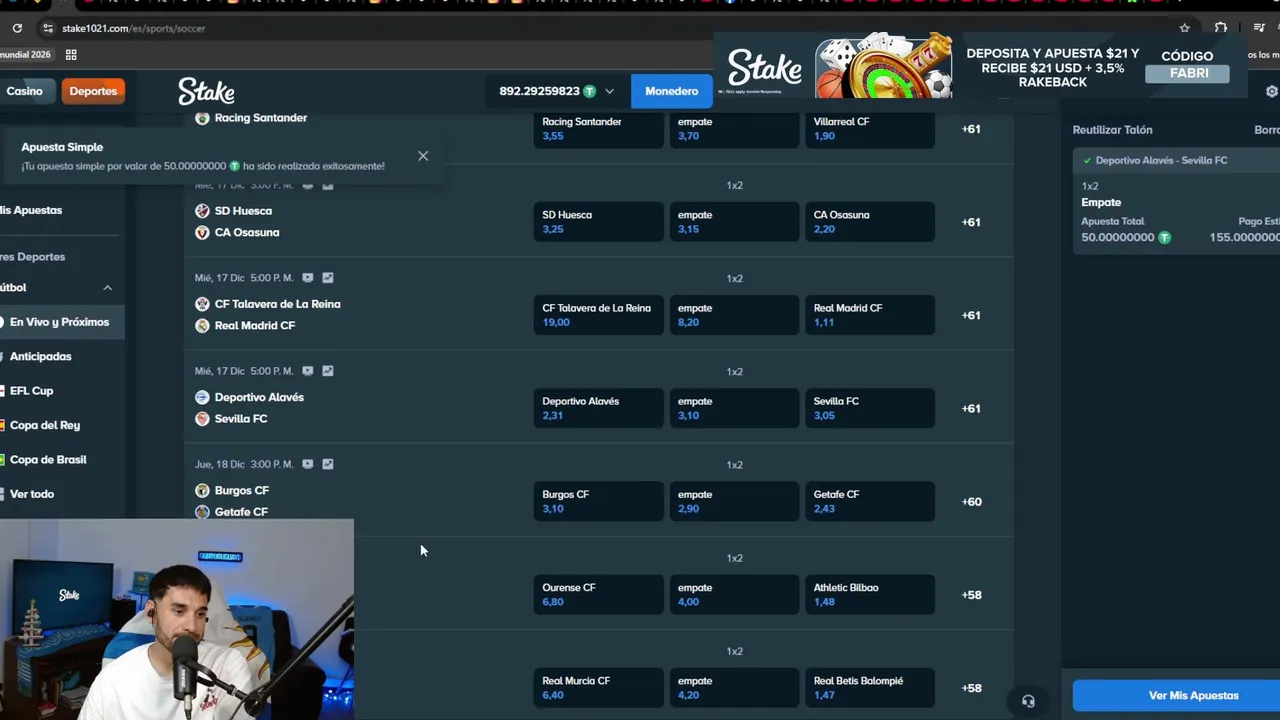Click the Burgos CF team crest
The image size is (1280, 720).
pos(202,490)
